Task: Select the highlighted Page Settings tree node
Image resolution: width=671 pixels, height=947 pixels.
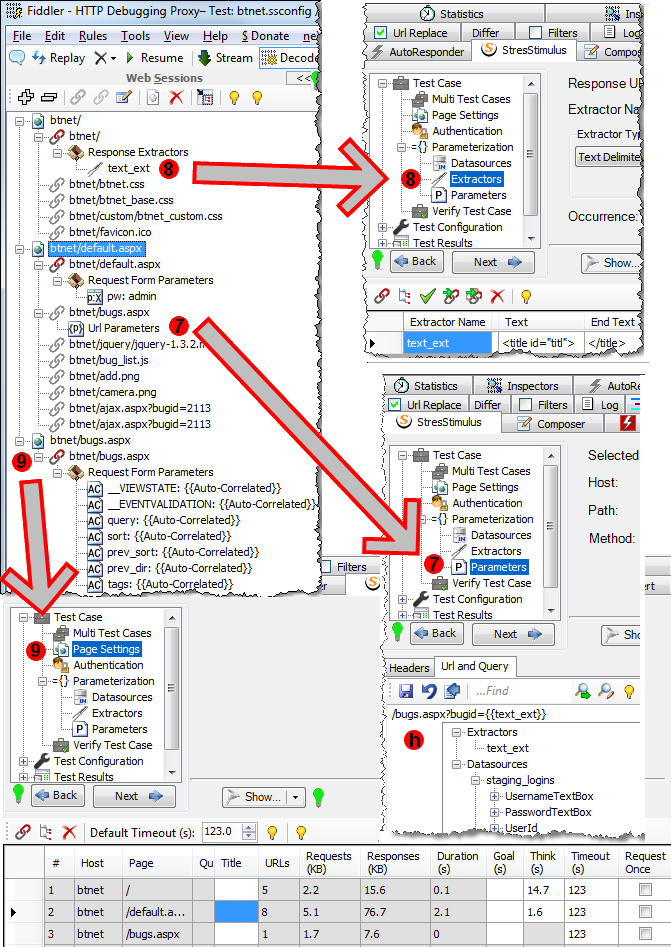Action: tap(106, 649)
